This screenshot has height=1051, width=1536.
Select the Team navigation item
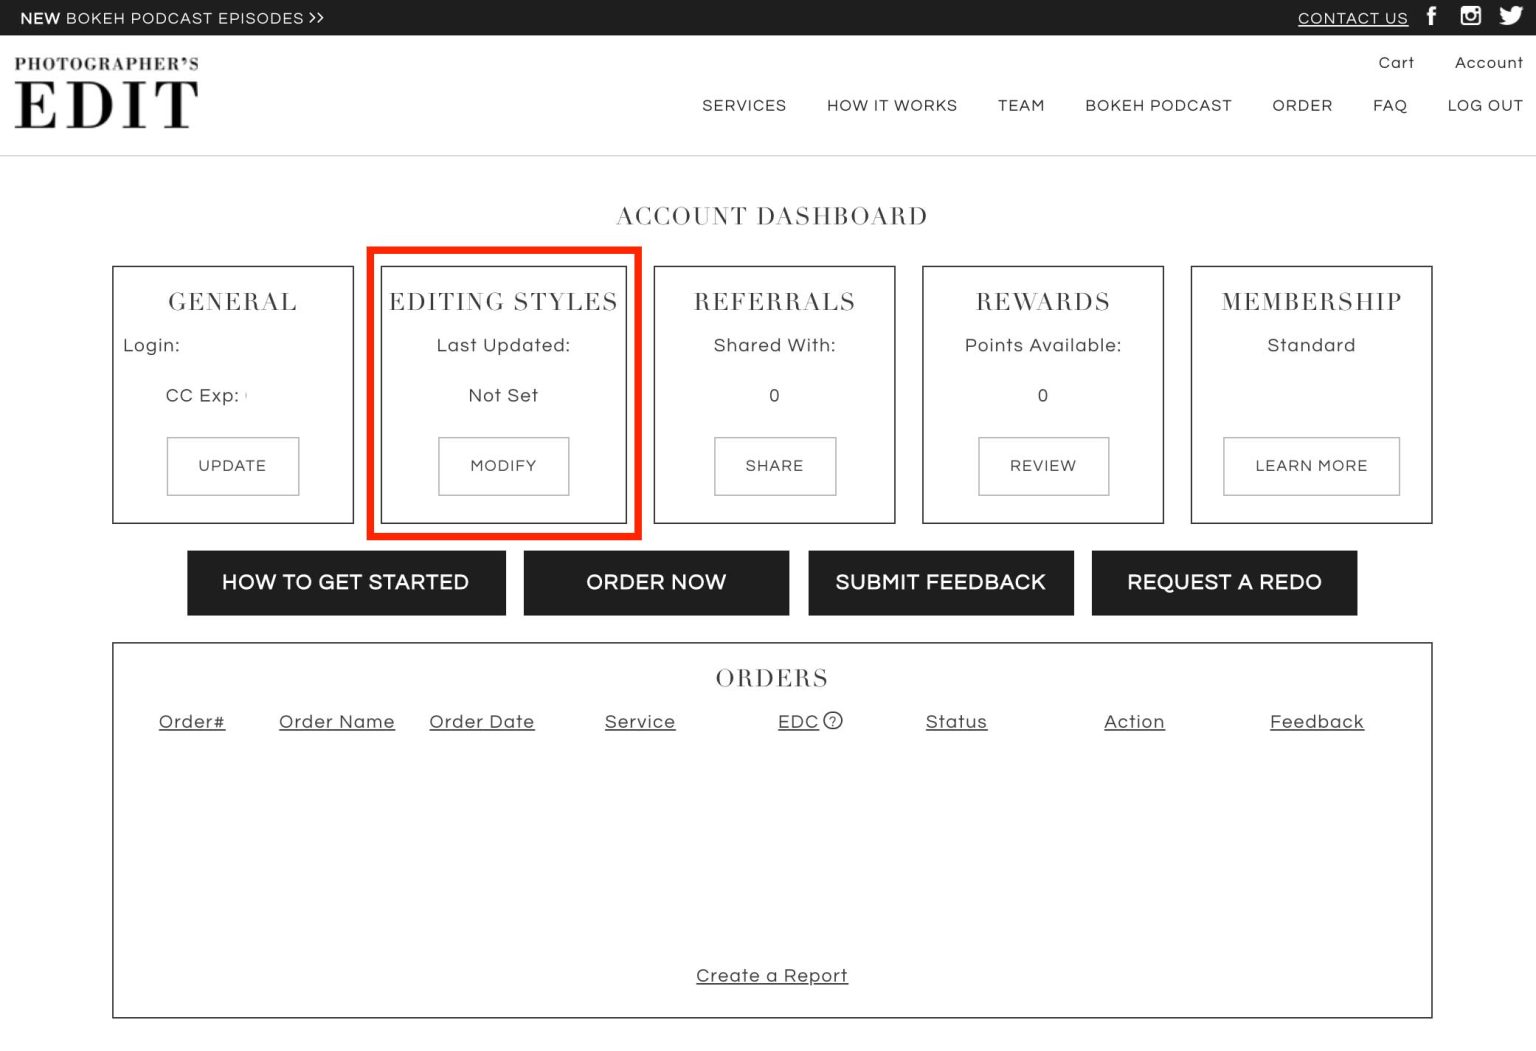(x=1020, y=105)
